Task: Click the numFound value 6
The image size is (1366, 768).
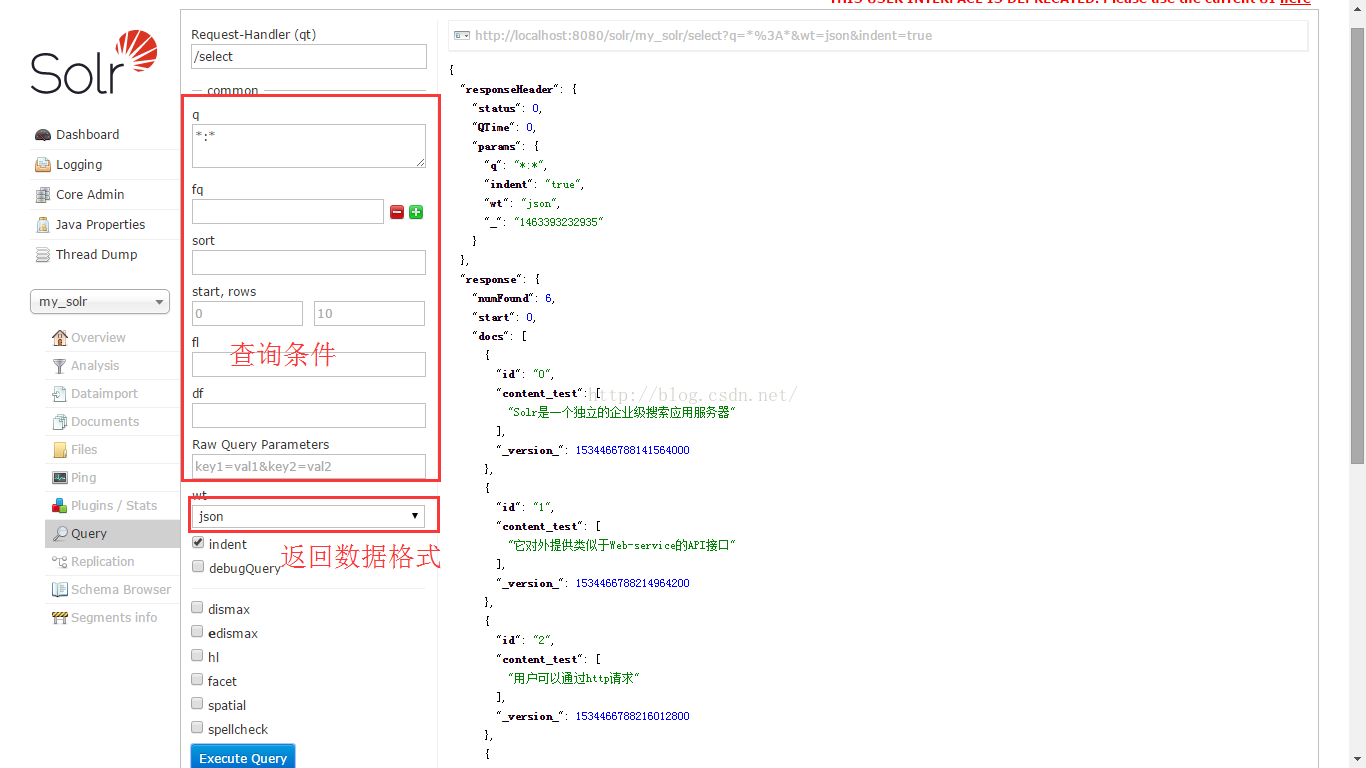Action: pos(548,298)
